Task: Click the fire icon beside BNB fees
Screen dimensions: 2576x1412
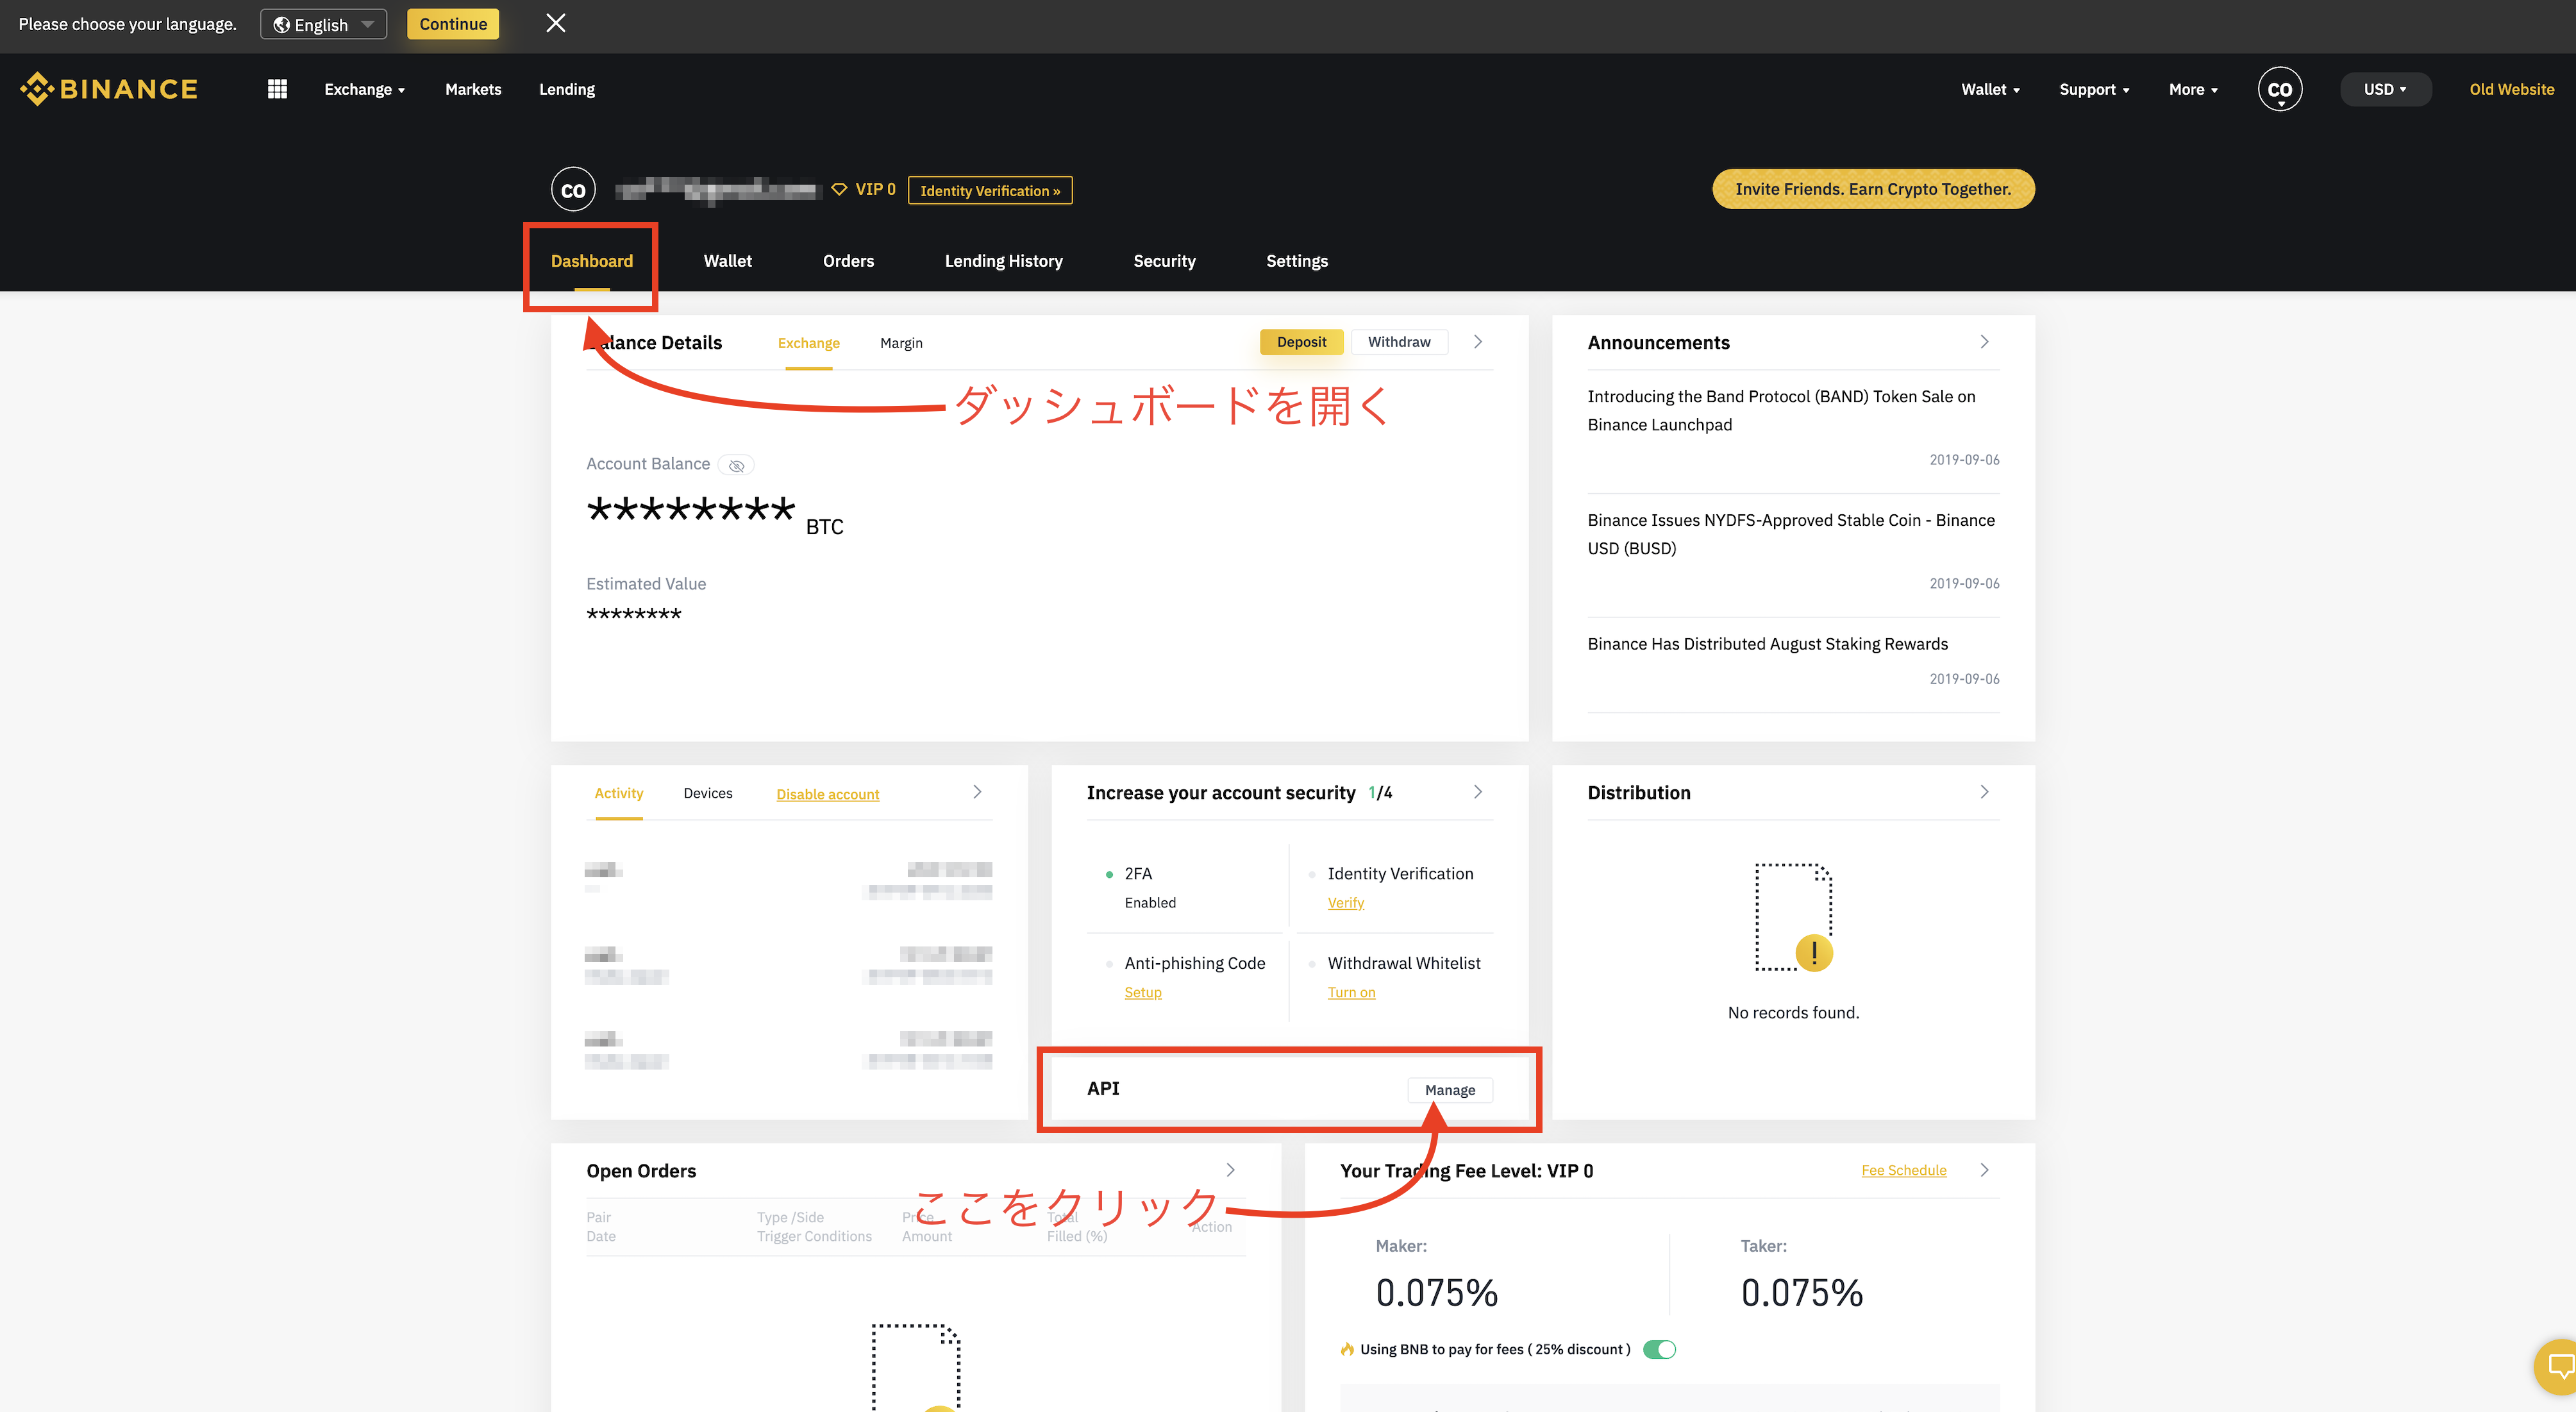Action: 1347,1349
